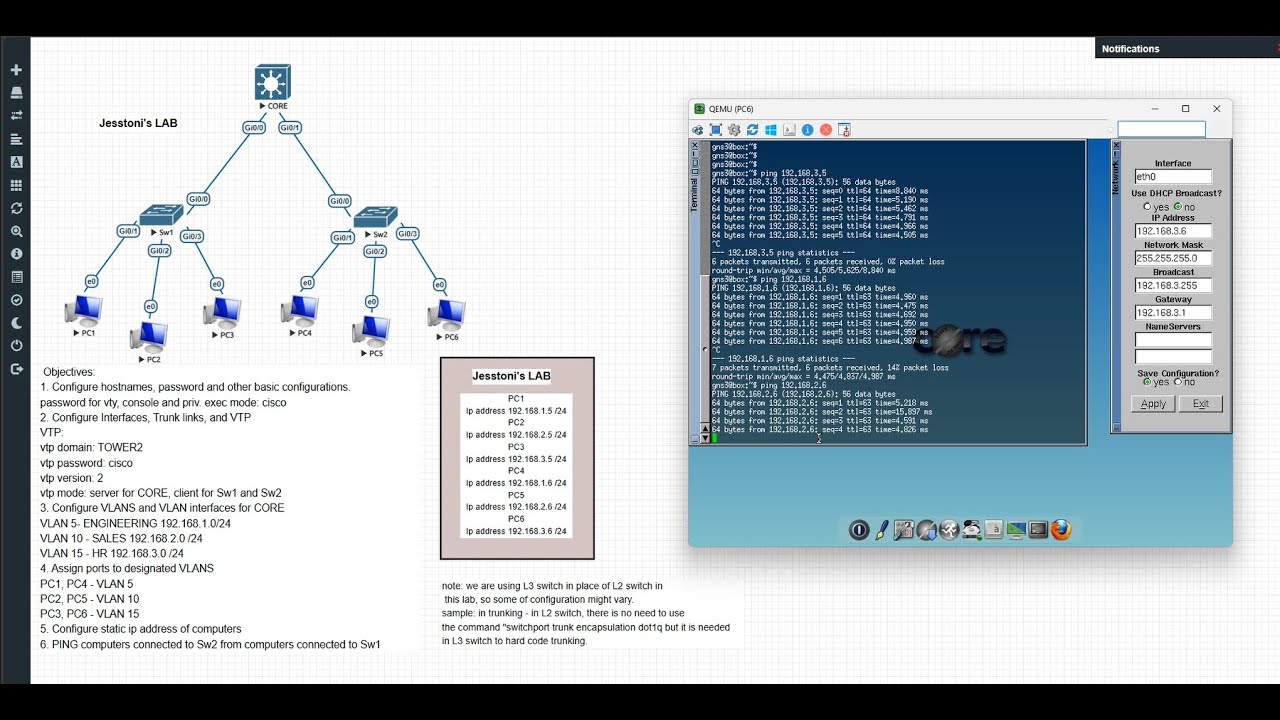Select the PC2 computer node

click(x=148, y=336)
